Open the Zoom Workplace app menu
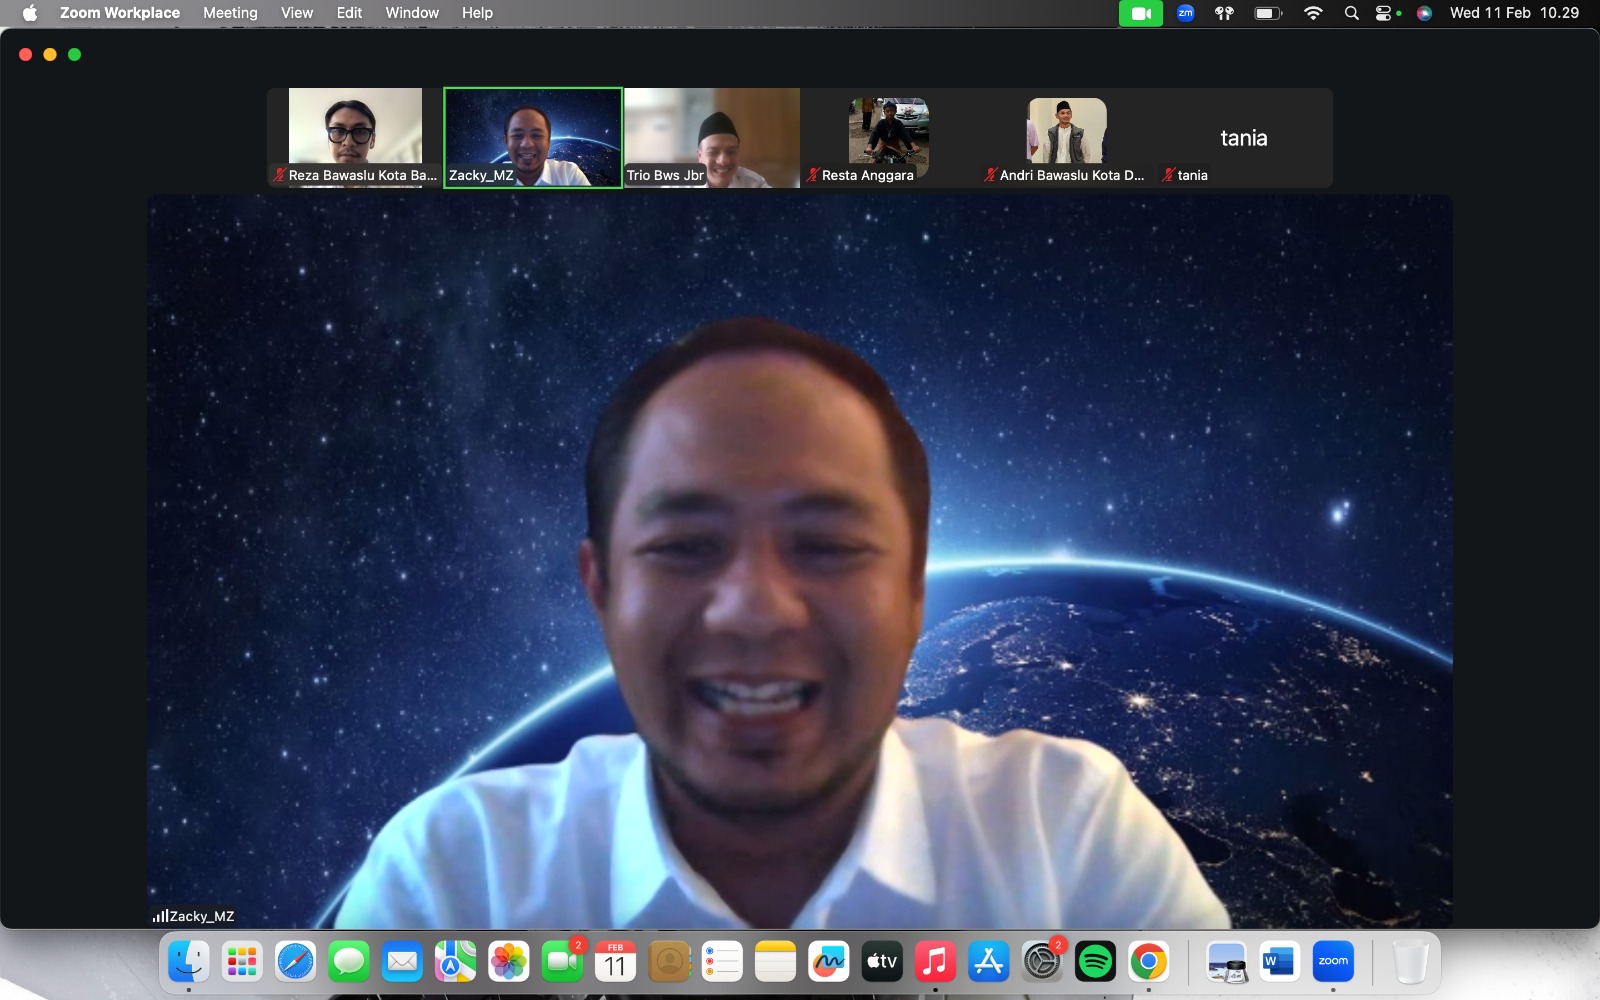1600x1000 pixels. (x=120, y=13)
